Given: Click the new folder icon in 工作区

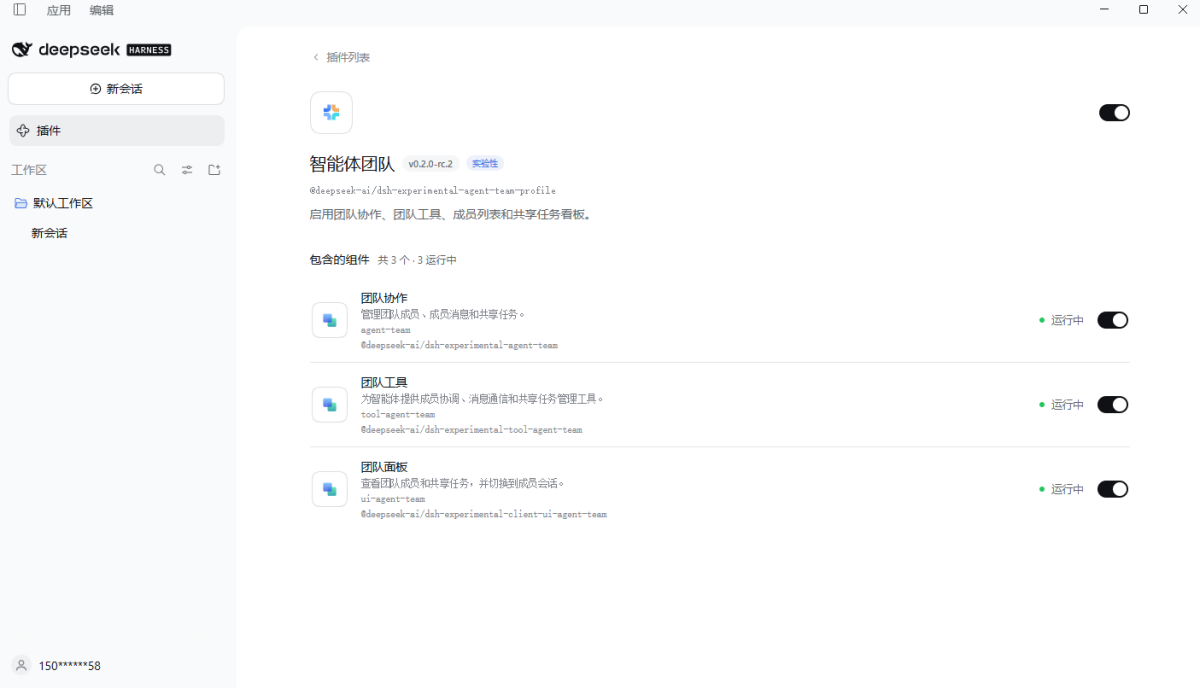Looking at the screenshot, I should click(x=214, y=170).
